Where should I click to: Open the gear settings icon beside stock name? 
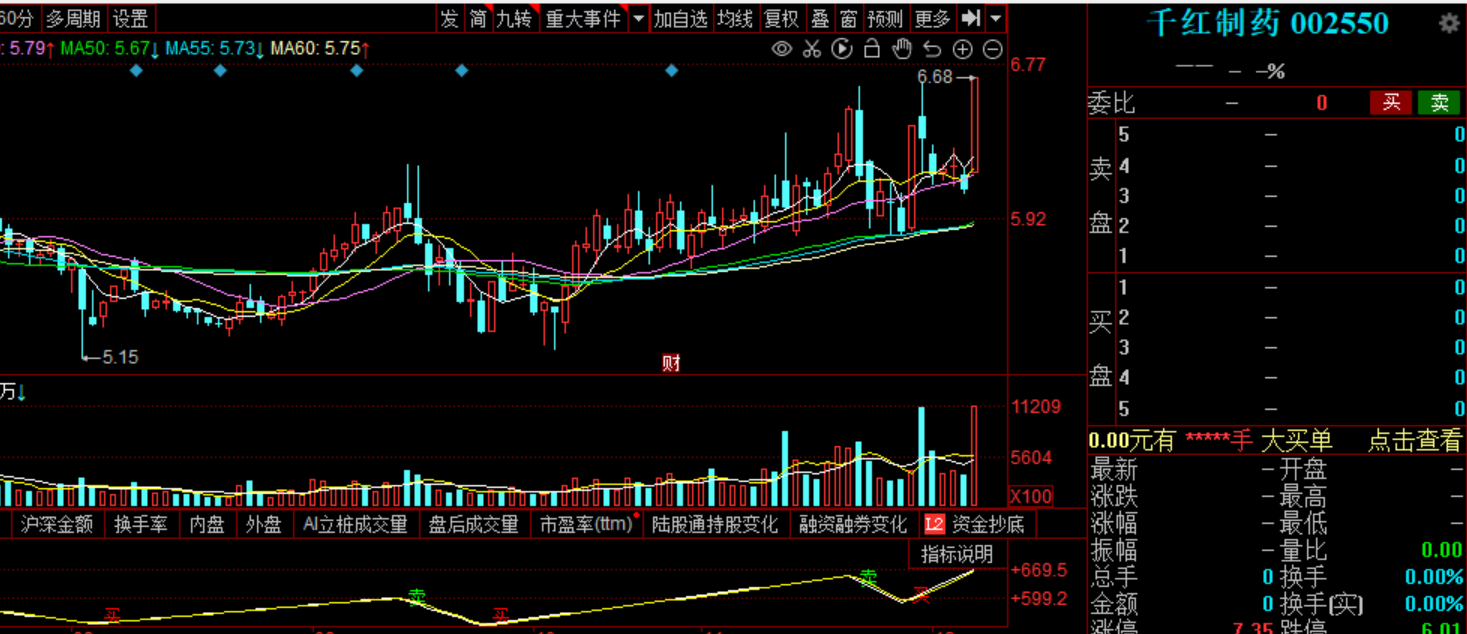1448,24
